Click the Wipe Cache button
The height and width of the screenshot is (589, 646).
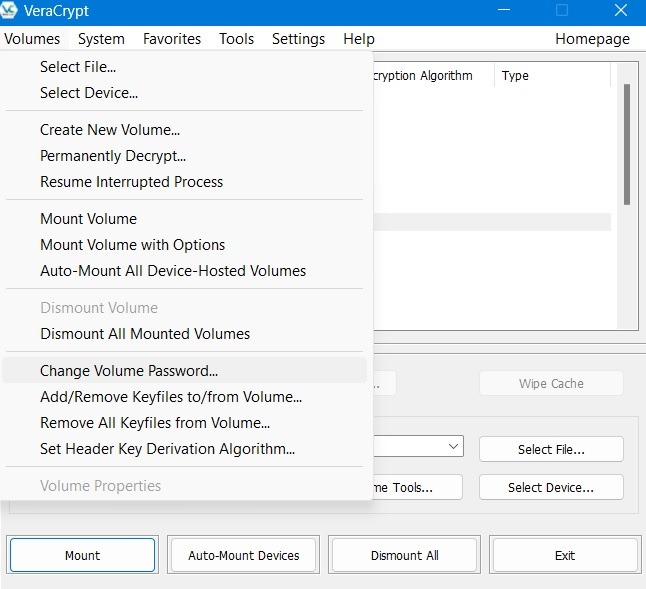(x=551, y=383)
